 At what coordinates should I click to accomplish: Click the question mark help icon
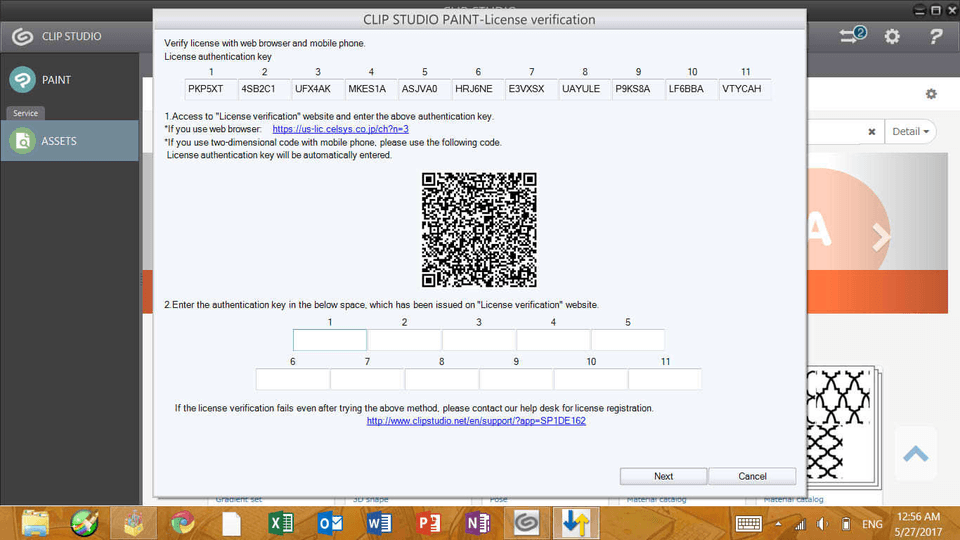coord(935,37)
